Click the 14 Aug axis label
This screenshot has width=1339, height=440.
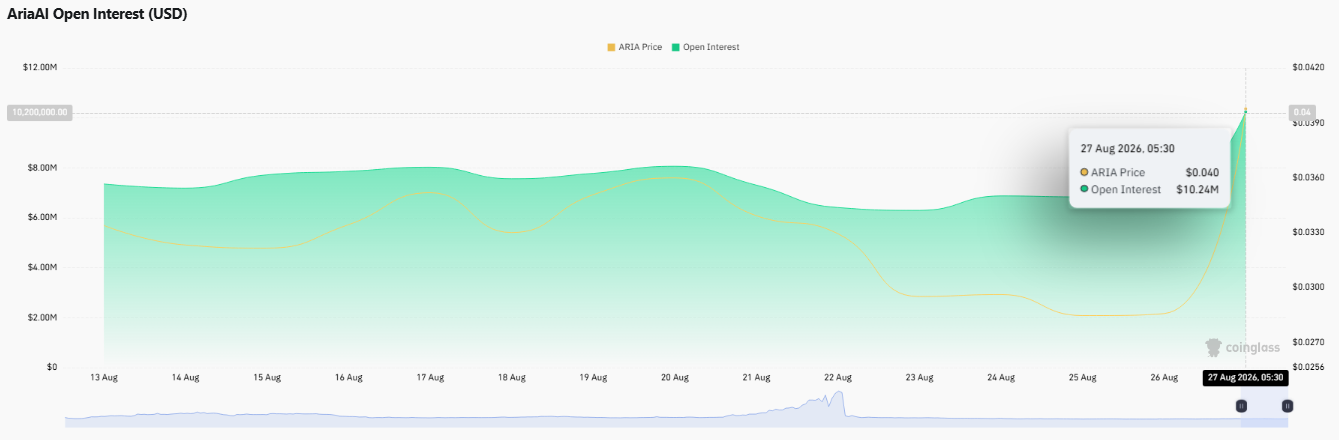tap(185, 378)
